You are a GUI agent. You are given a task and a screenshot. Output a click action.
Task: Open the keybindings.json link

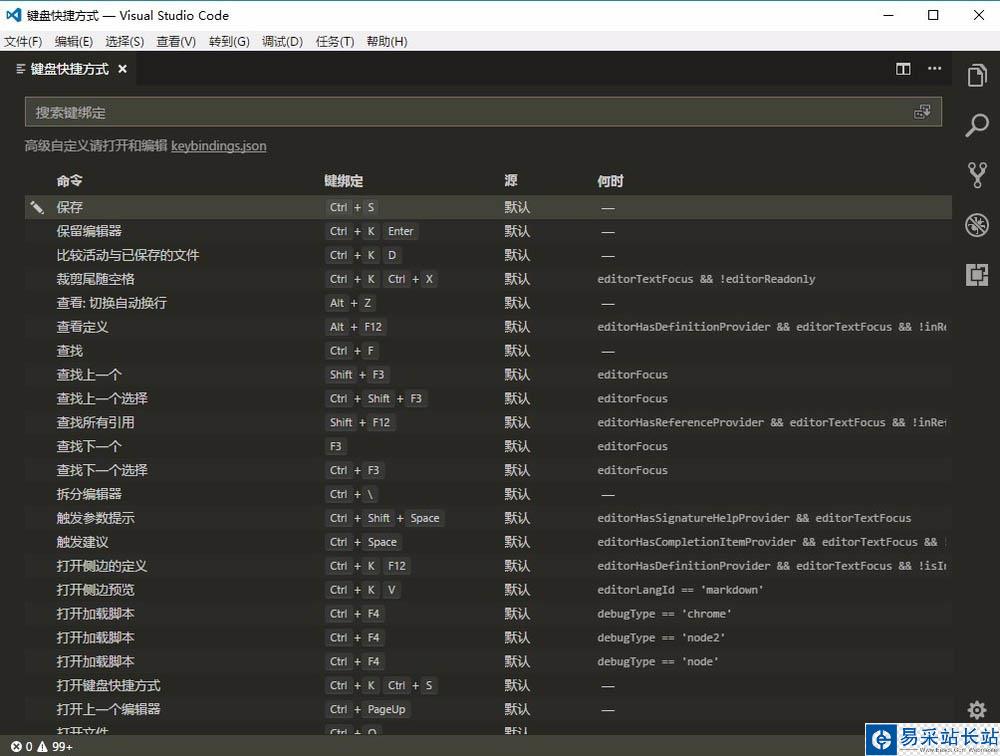(219, 145)
